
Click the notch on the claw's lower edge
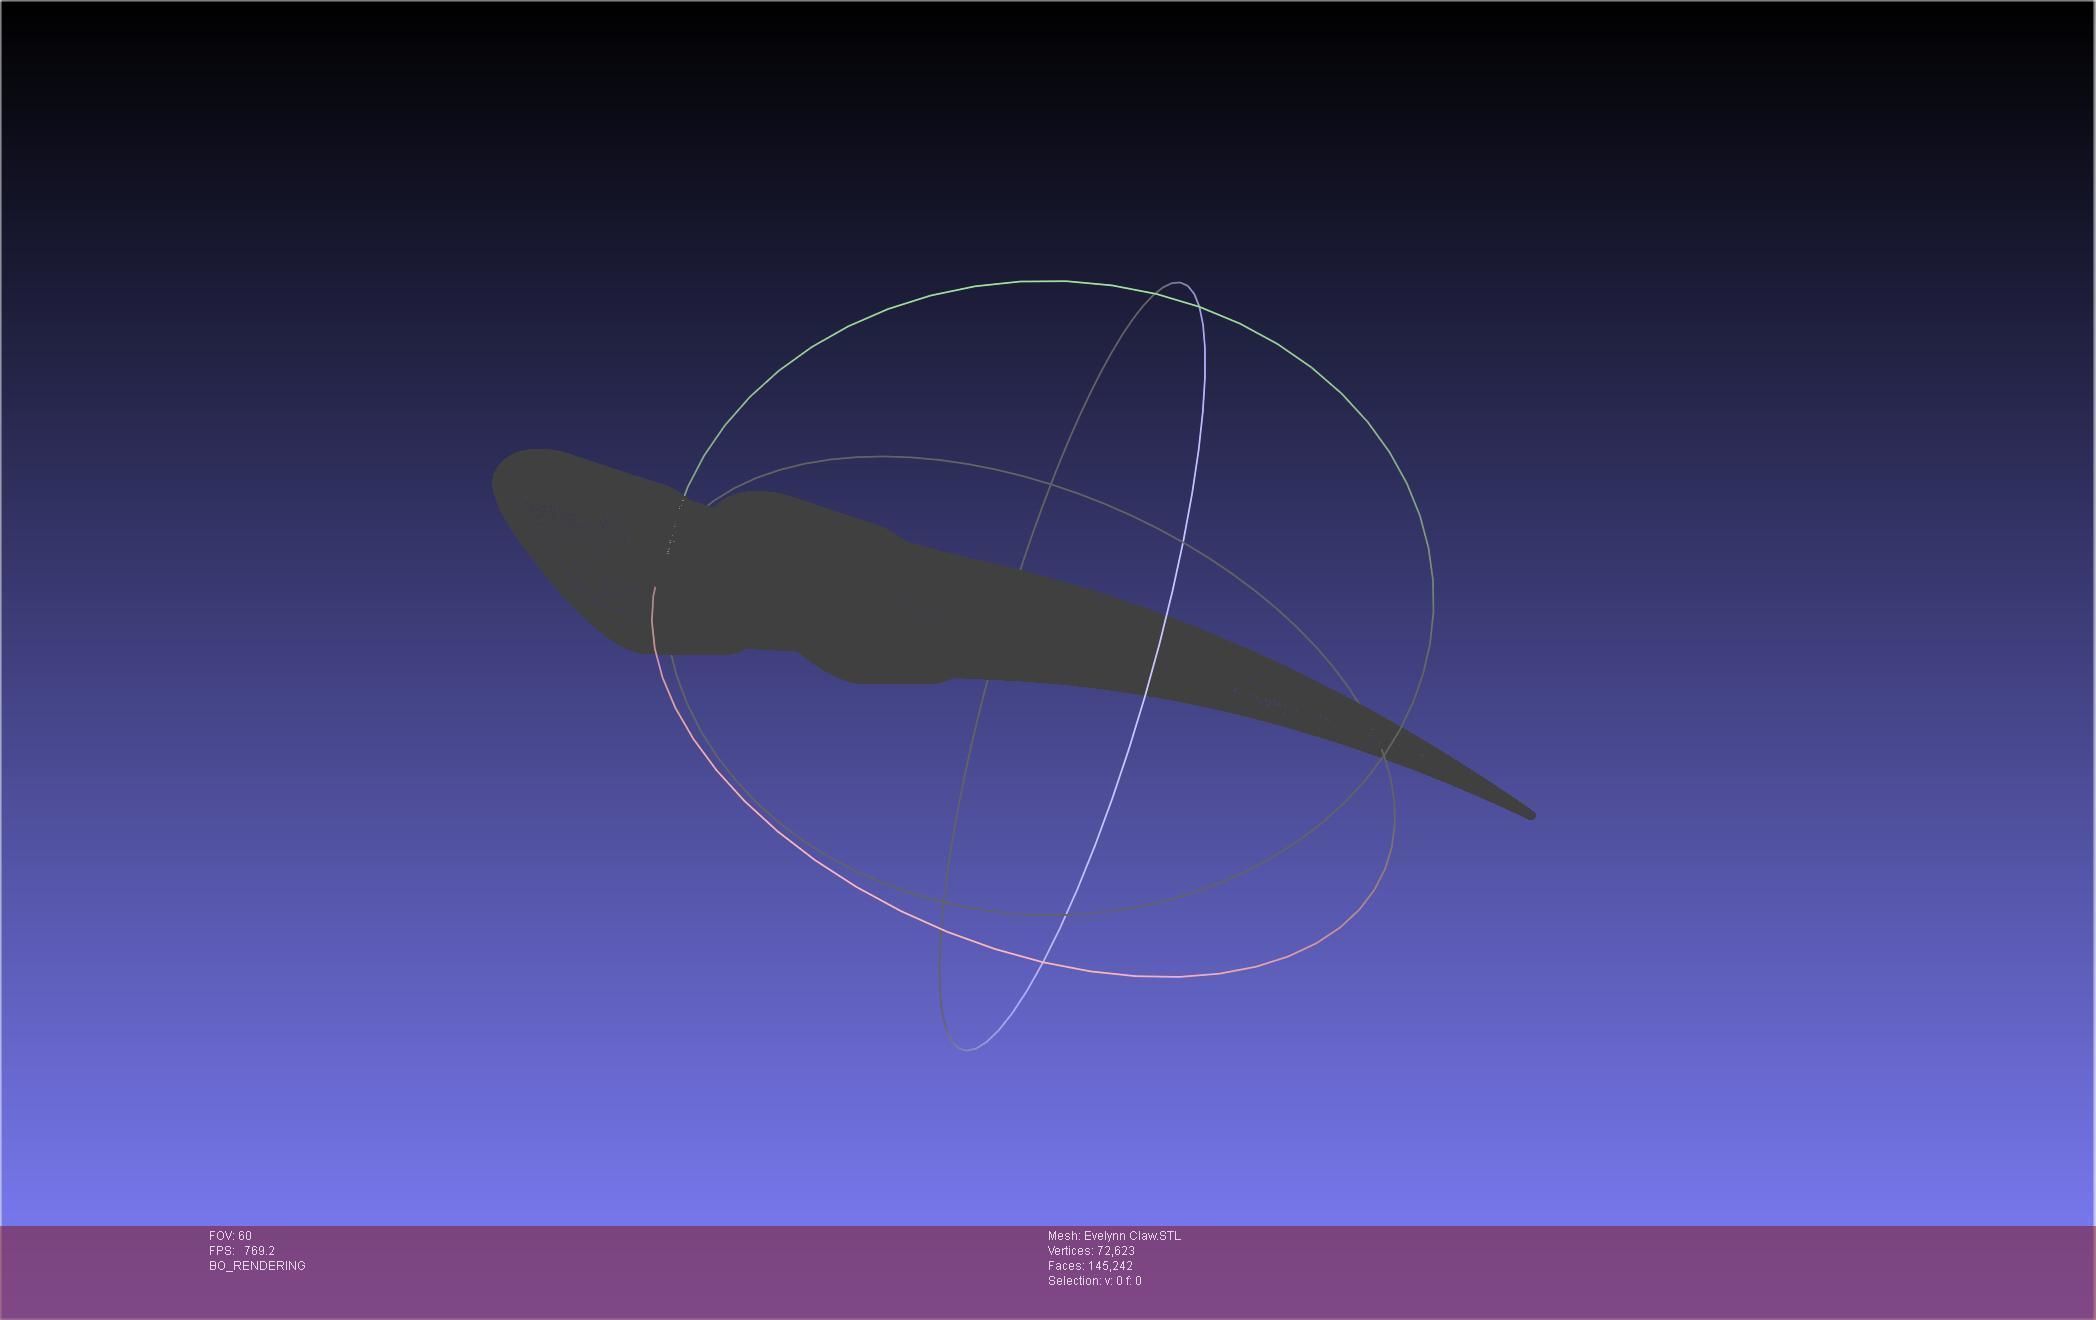770,650
